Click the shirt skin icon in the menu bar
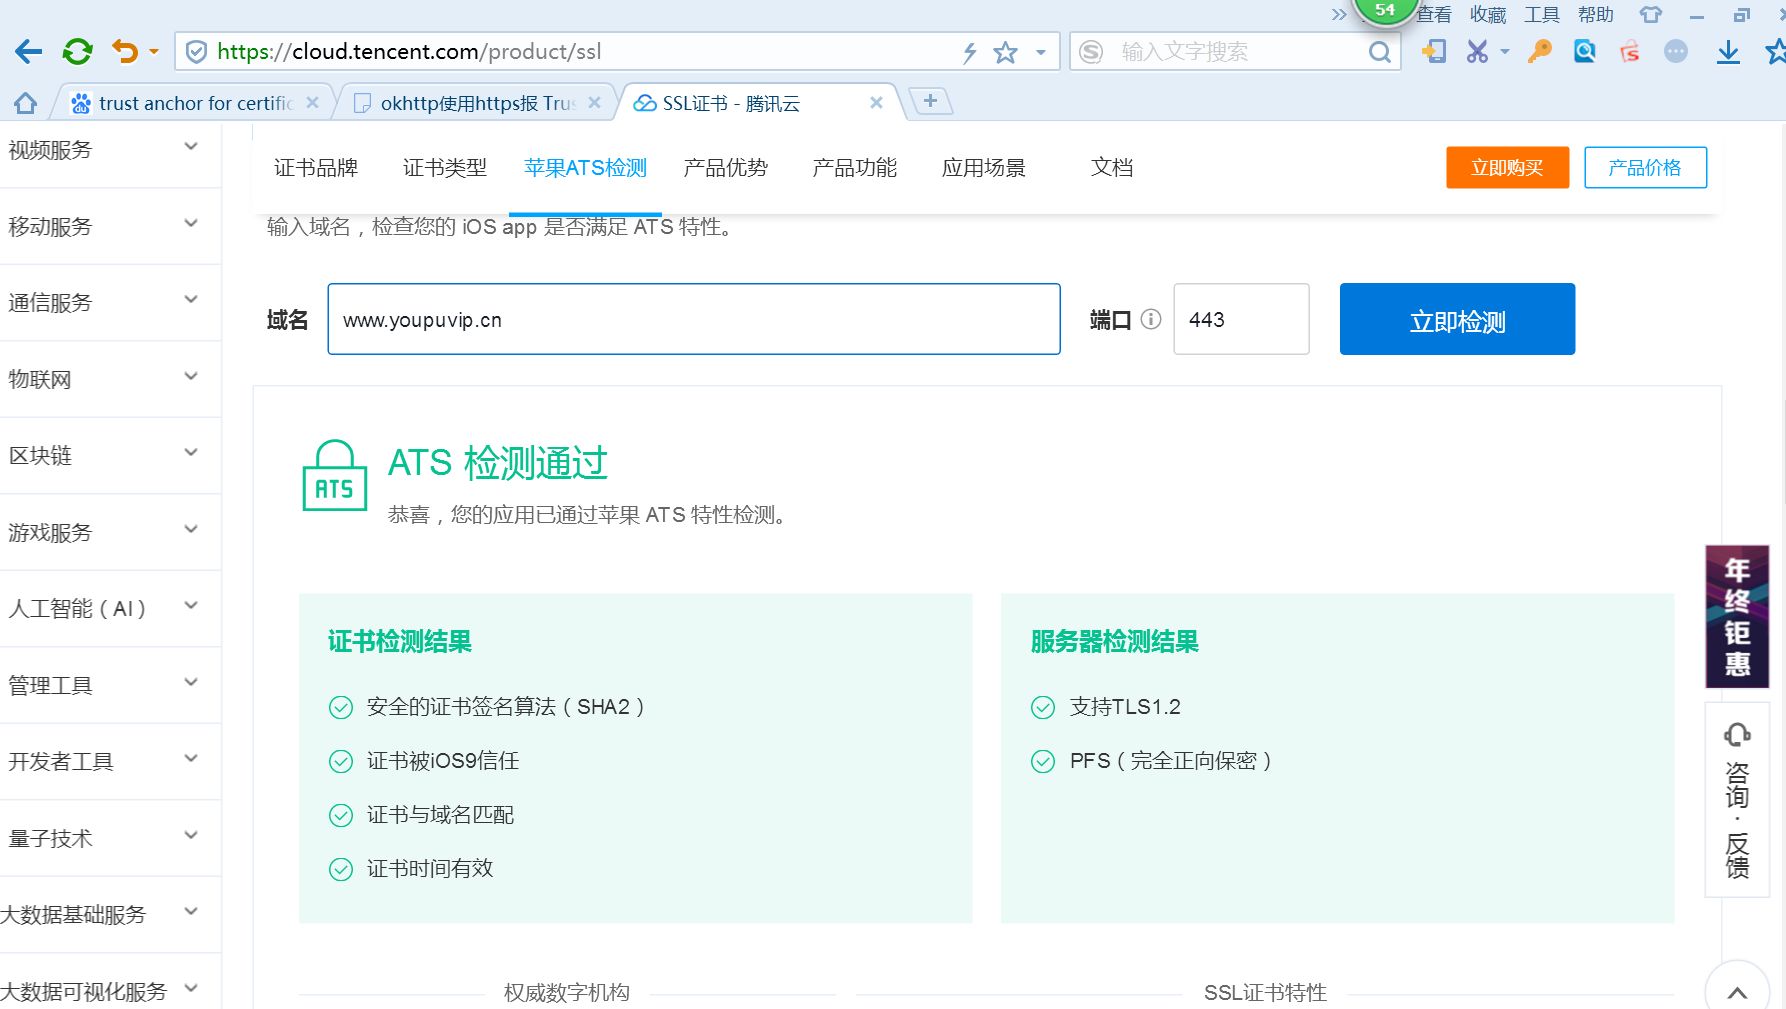The height and width of the screenshot is (1009, 1786). (1650, 15)
